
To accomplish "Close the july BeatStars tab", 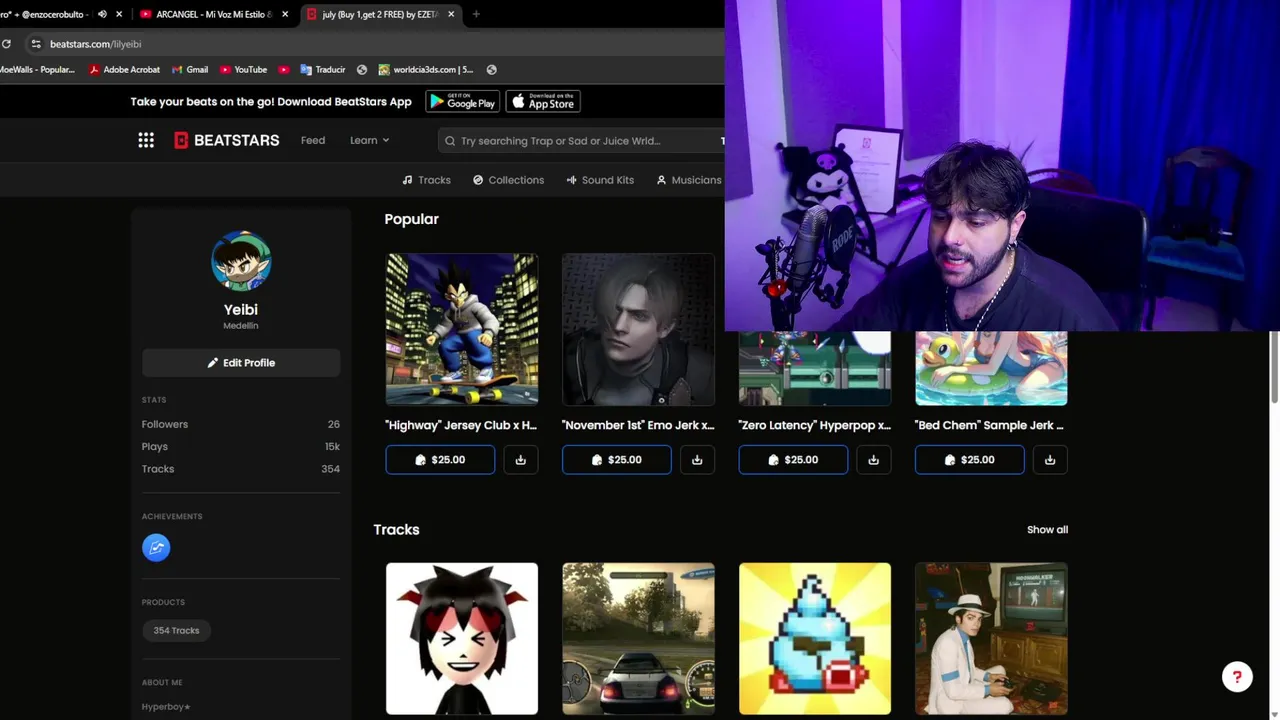I will tap(451, 14).
